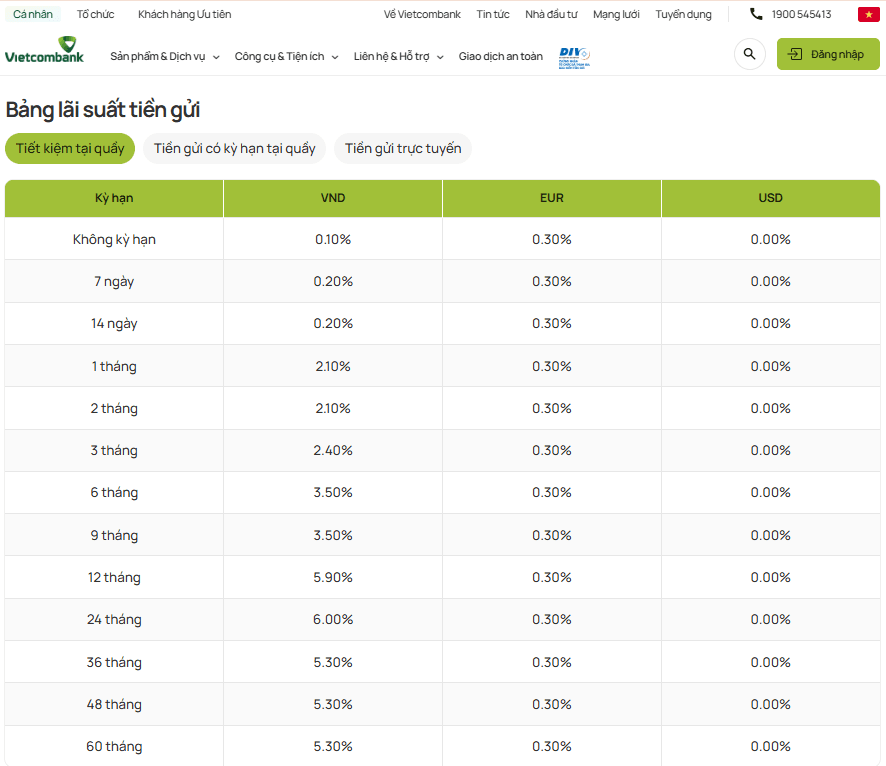This screenshot has width=886, height=766.
Task: Open the Về Vietcombank link
Action: [422, 14]
